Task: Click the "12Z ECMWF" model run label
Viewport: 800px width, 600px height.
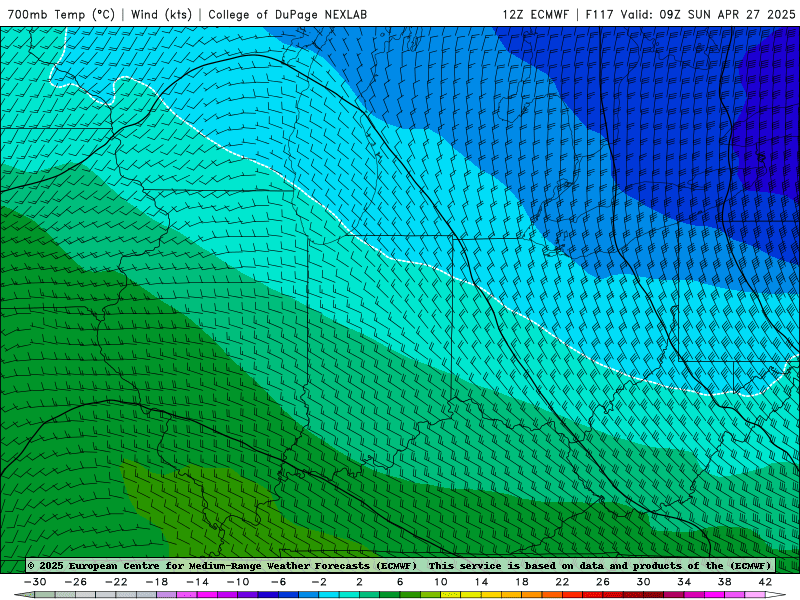Action: click(x=535, y=14)
